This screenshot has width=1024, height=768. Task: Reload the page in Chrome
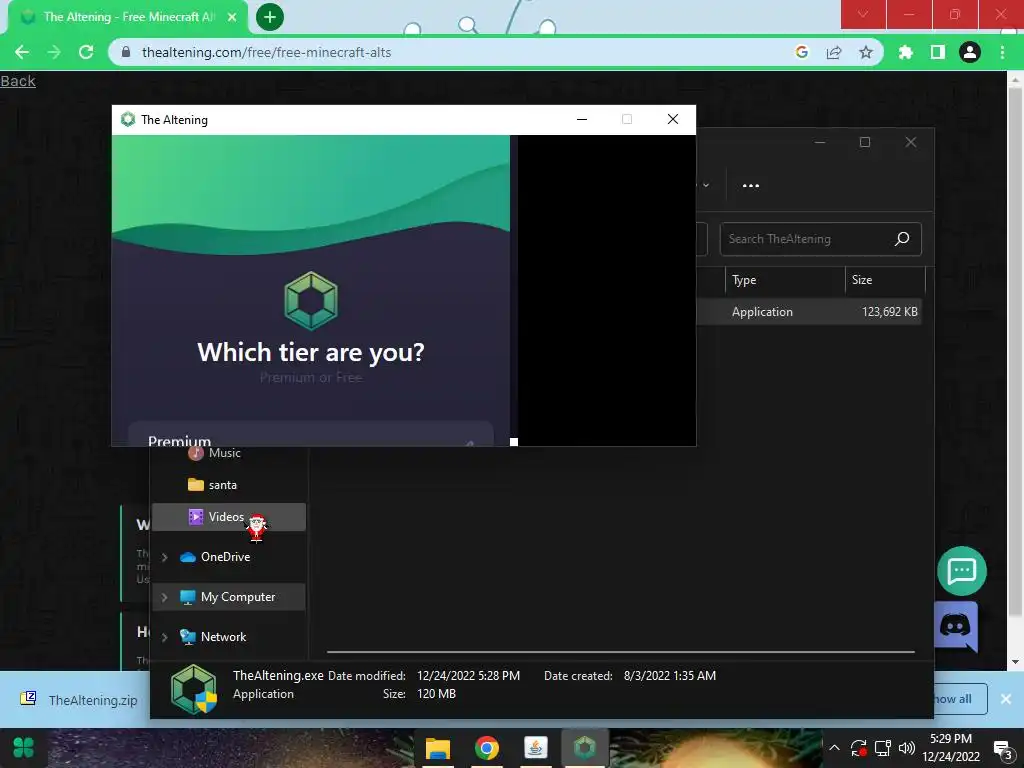(86, 52)
